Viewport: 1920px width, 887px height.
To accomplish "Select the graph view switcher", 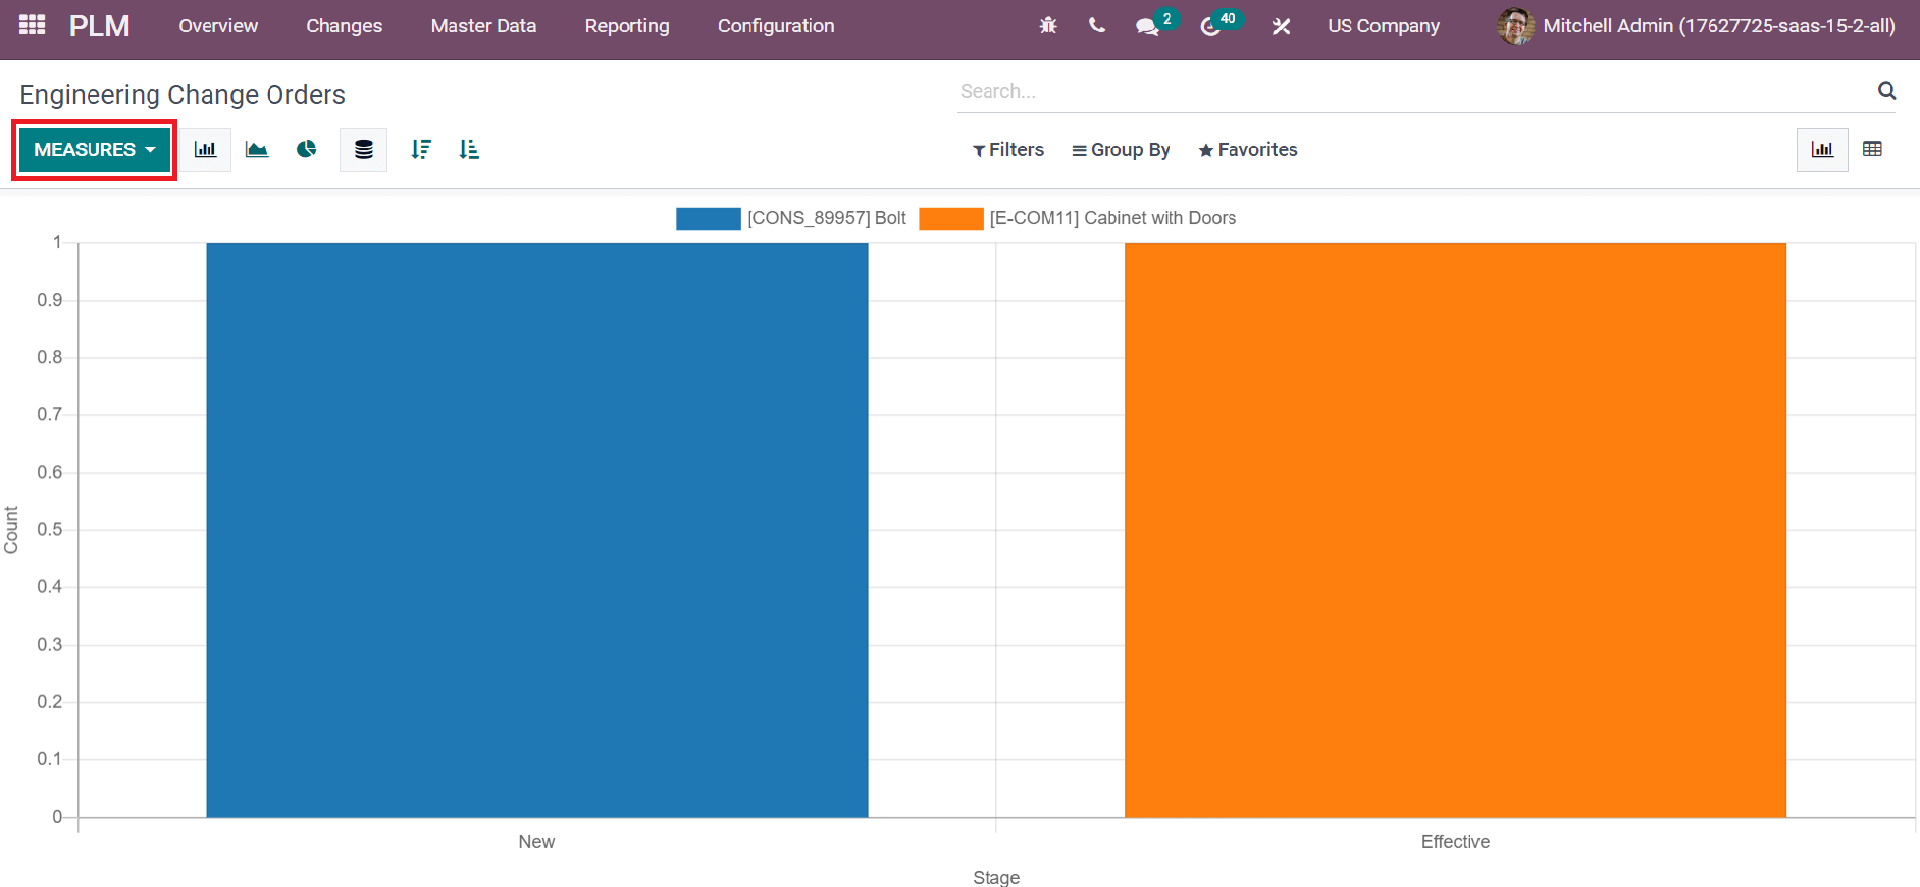I will pos(1822,149).
